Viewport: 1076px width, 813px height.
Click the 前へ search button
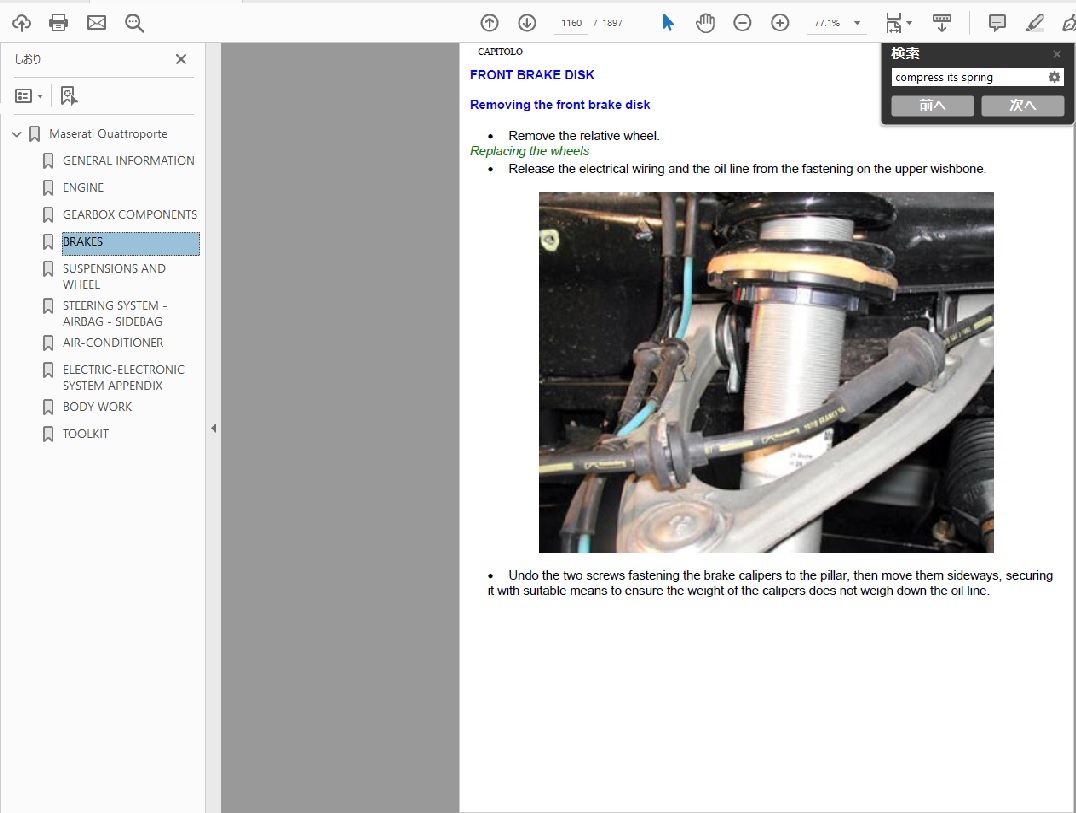click(x=932, y=105)
